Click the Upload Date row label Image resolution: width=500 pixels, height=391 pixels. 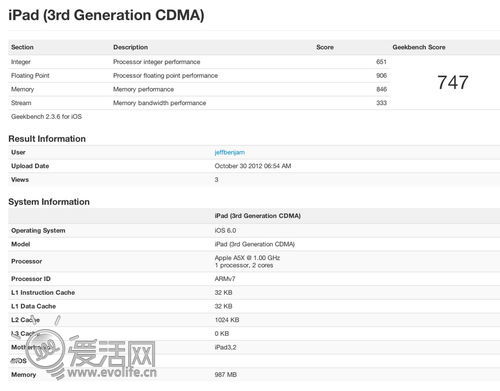[30, 166]
